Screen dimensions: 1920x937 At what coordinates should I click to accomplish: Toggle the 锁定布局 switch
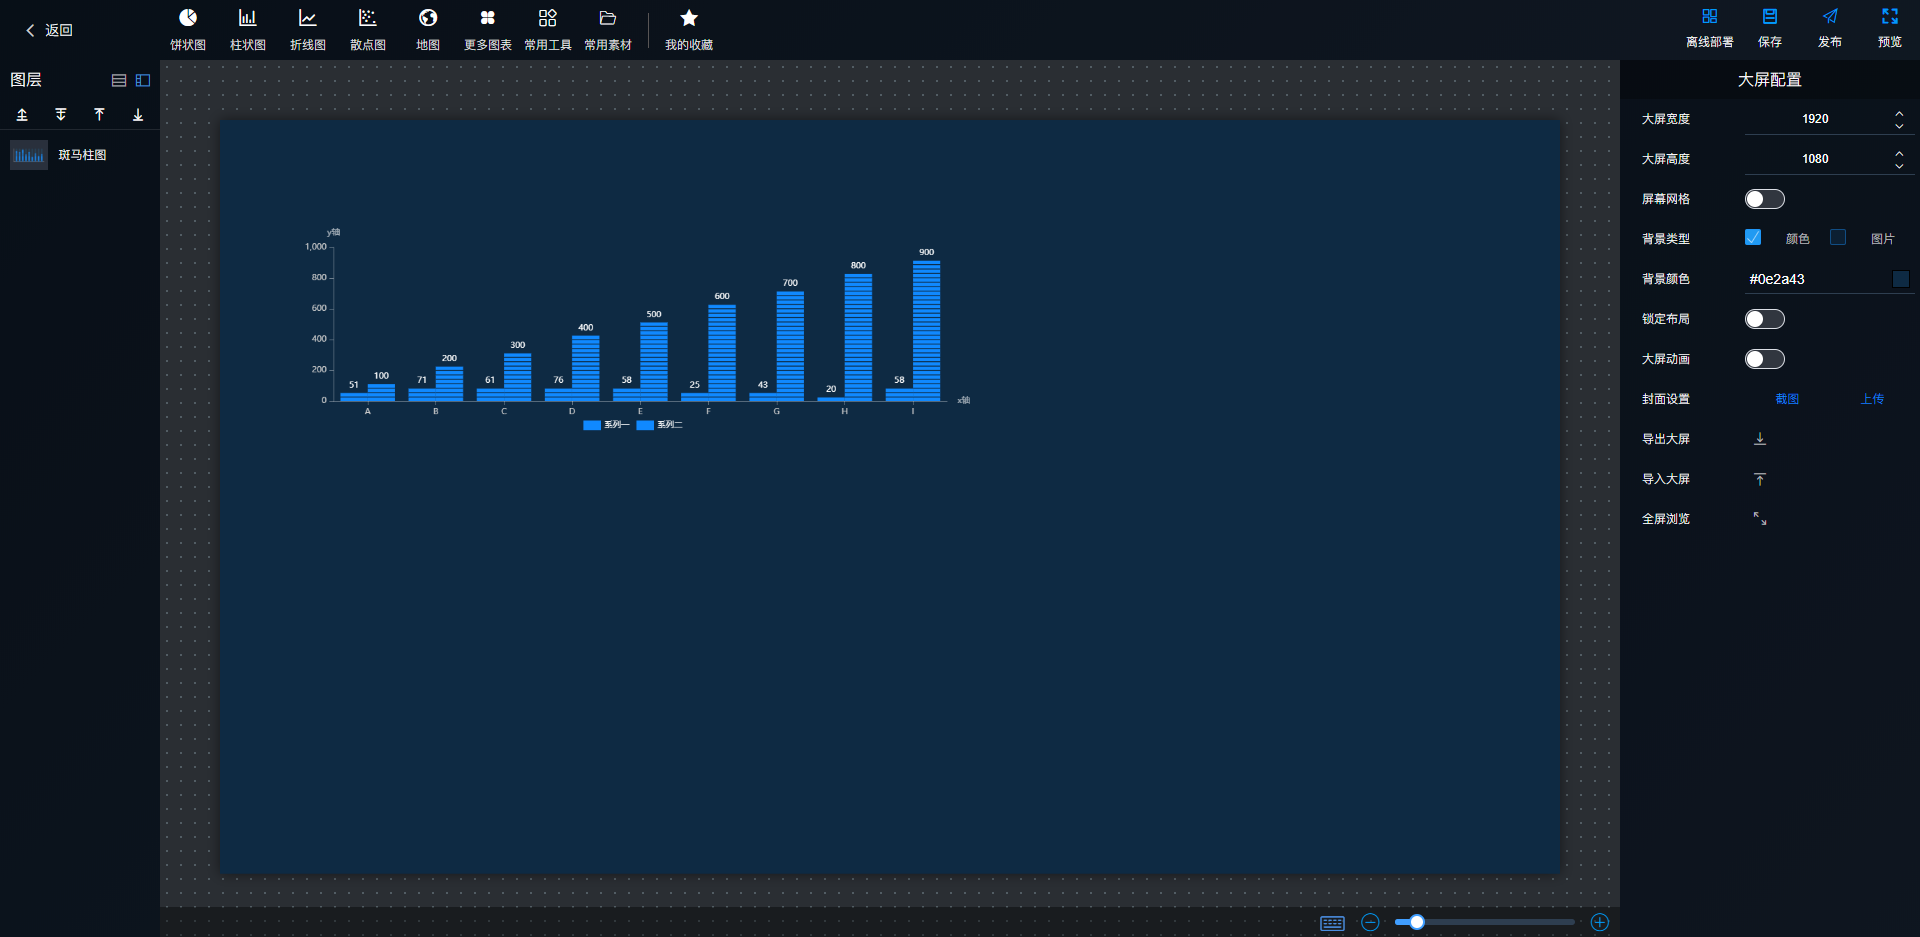[1765, 319]
